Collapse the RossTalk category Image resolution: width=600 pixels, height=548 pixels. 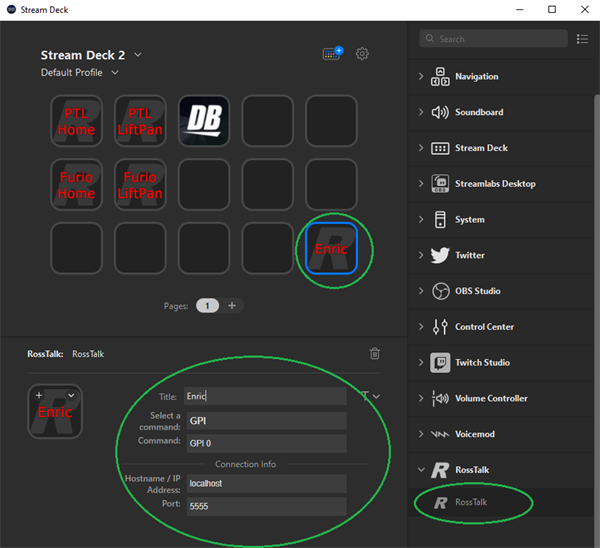[x=421, y=470]
